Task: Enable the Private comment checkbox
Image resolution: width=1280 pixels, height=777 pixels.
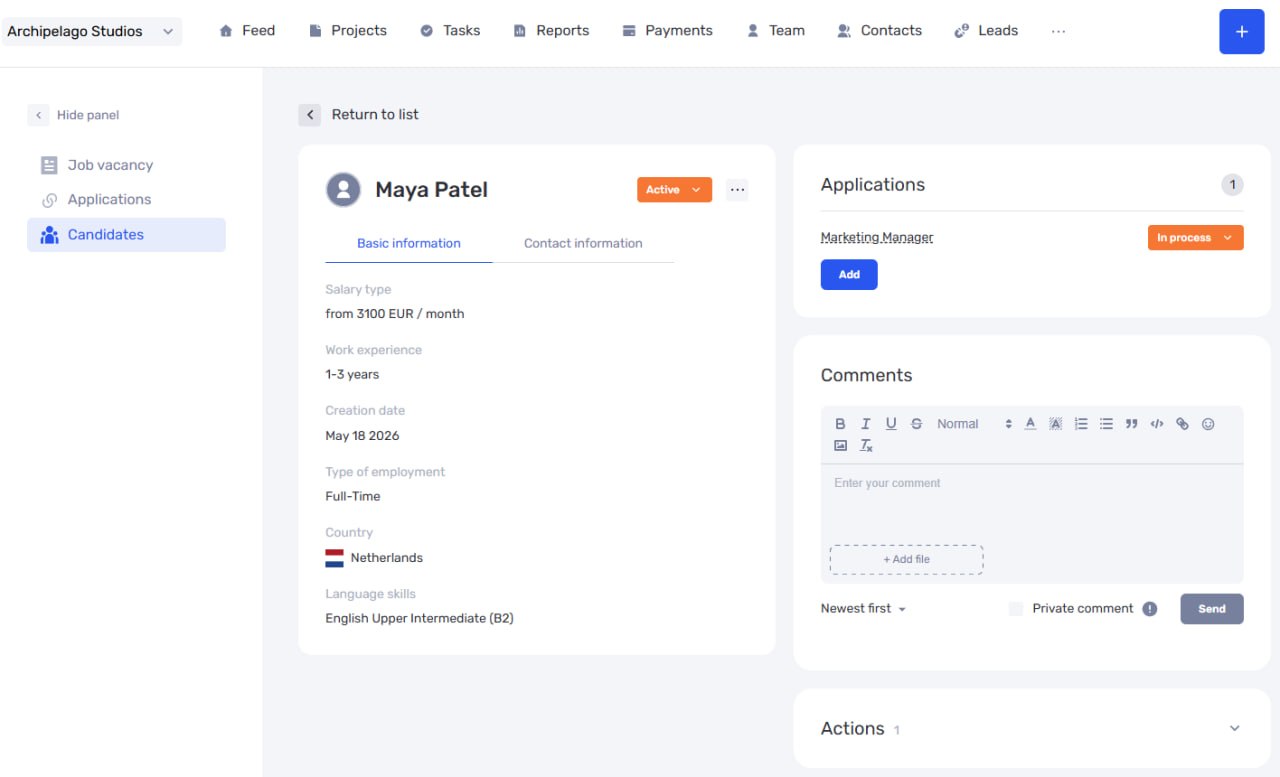Action: (1016, 609)
